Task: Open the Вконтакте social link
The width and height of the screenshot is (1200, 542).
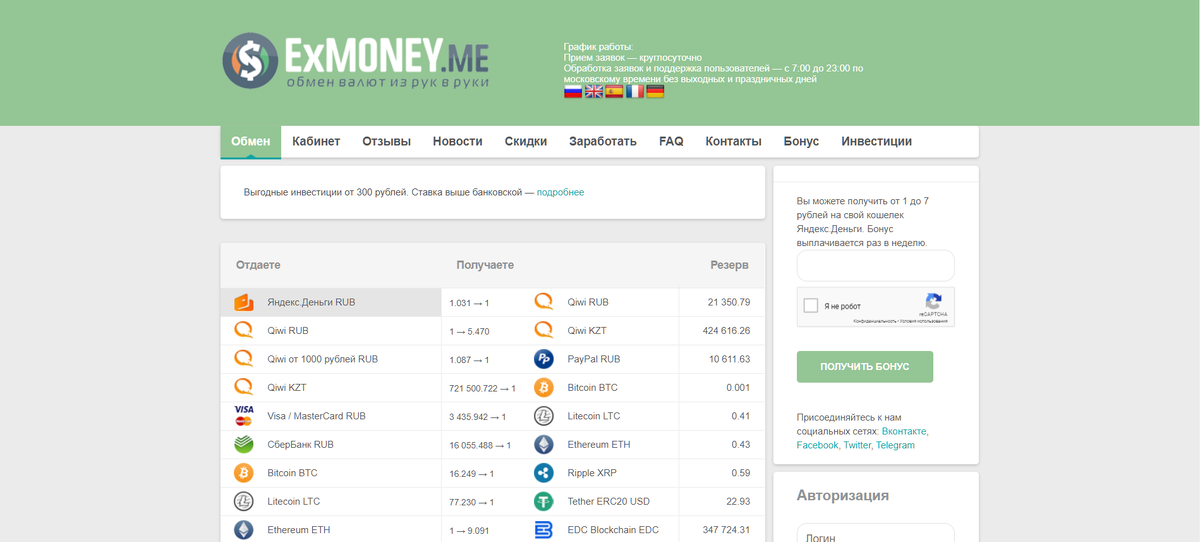Action: coord(904,431)
